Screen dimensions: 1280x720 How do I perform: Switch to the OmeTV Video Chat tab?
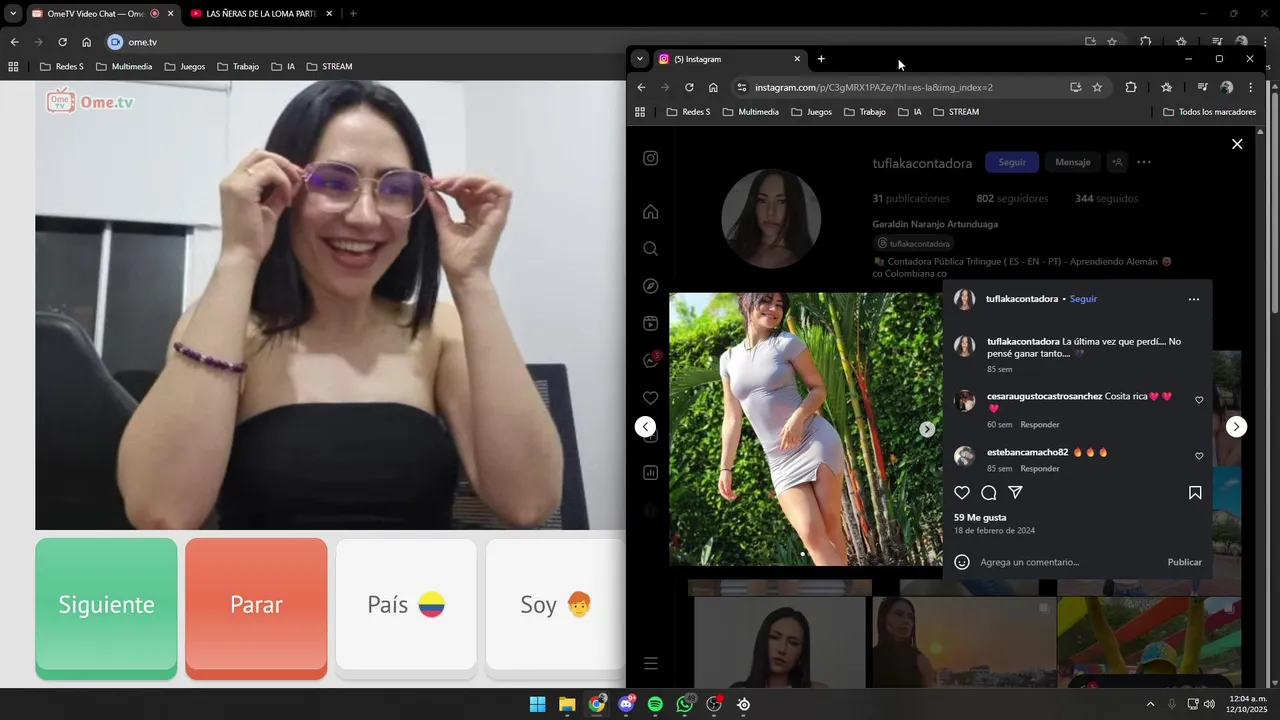coord(100,14)
